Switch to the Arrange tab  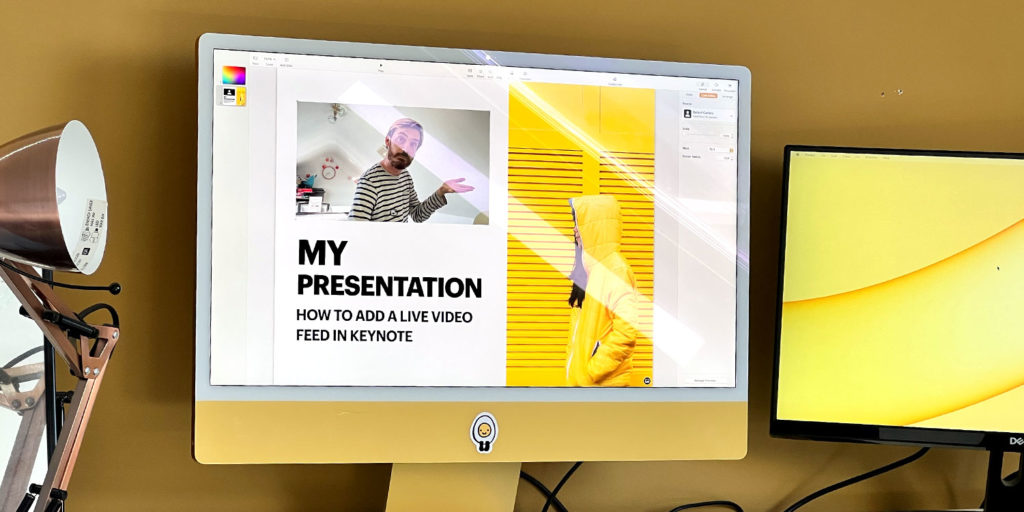pyautogui.click(x=727, y=98)
